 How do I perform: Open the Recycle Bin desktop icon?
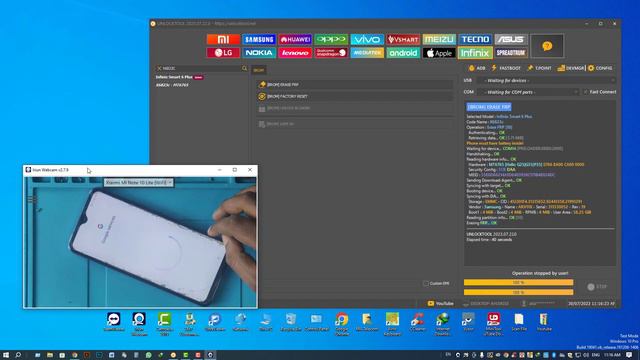[291, 322]
